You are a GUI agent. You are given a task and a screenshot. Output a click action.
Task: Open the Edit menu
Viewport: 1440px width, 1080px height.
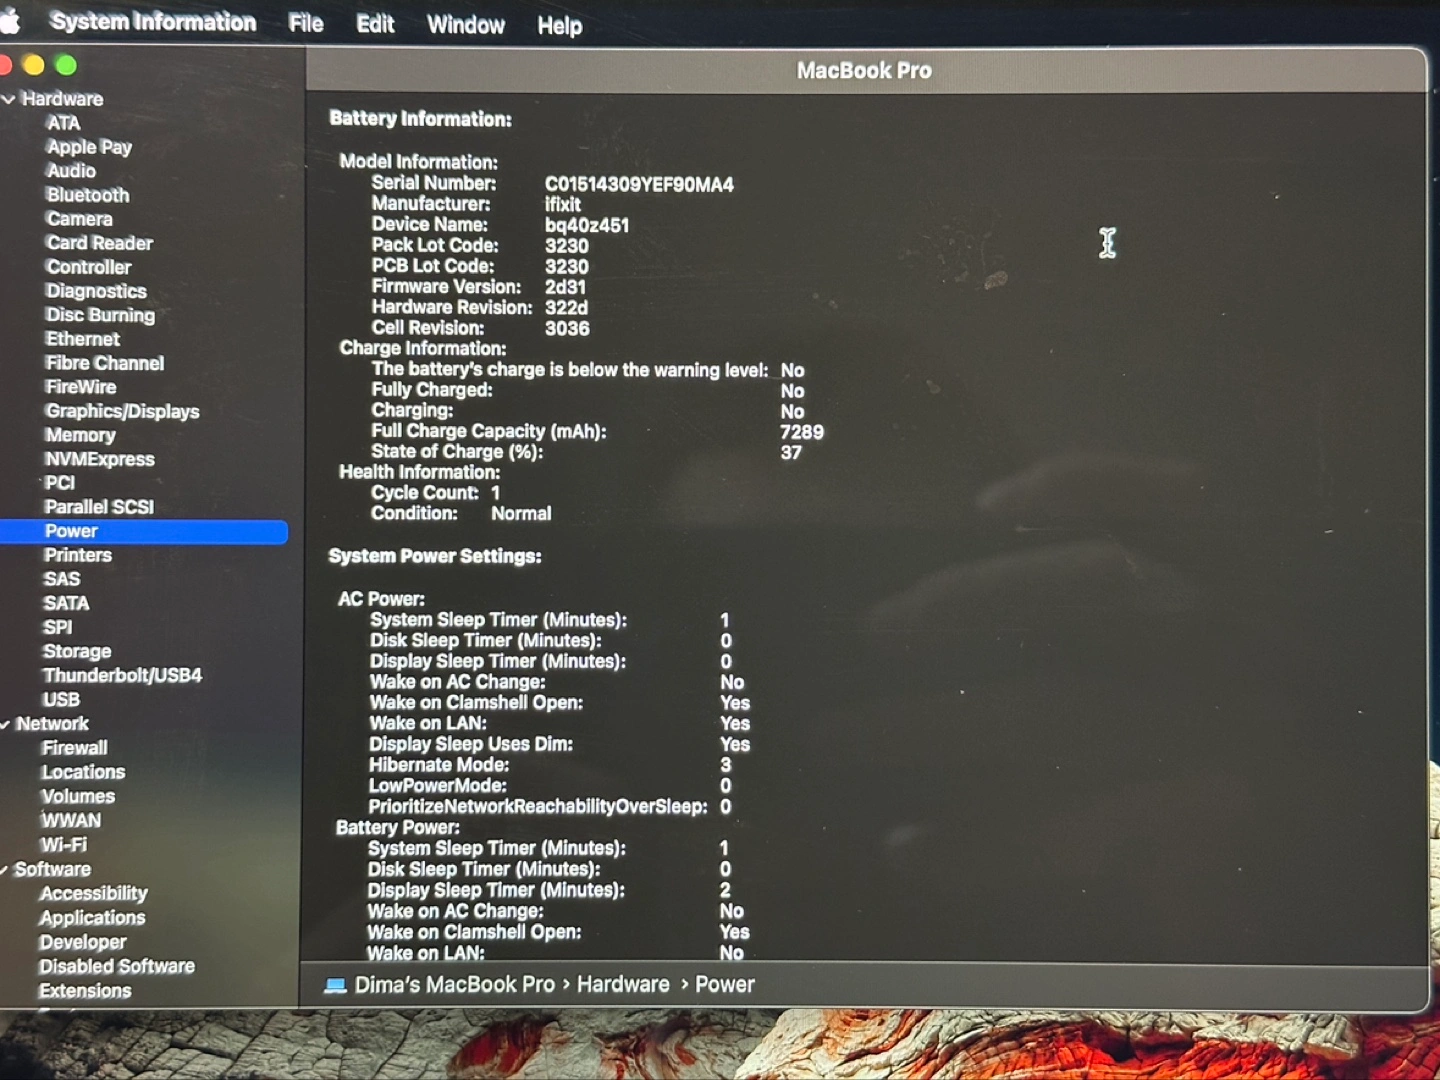(x=375, y=24)
